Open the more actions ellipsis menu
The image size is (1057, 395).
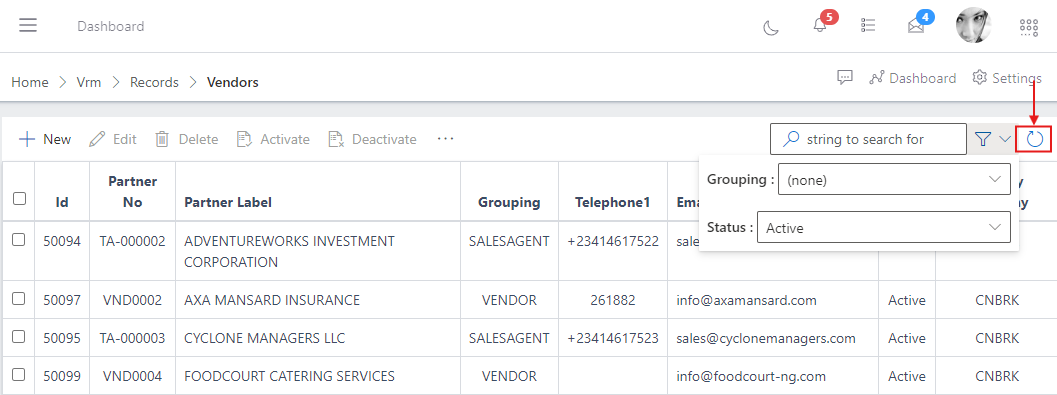pos(445,139)
